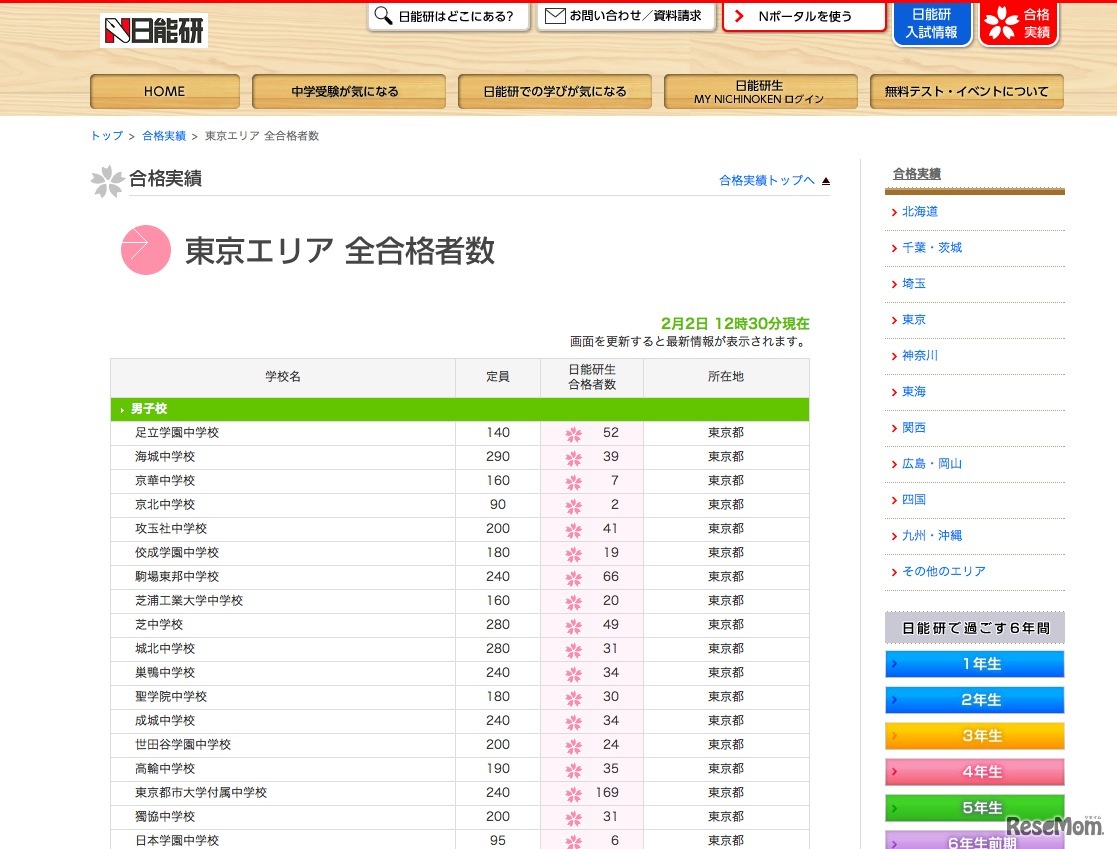Click トップ in the breadcrumb trail
The height and width of the screenshot is (849, 1117).
click(105, 135)
